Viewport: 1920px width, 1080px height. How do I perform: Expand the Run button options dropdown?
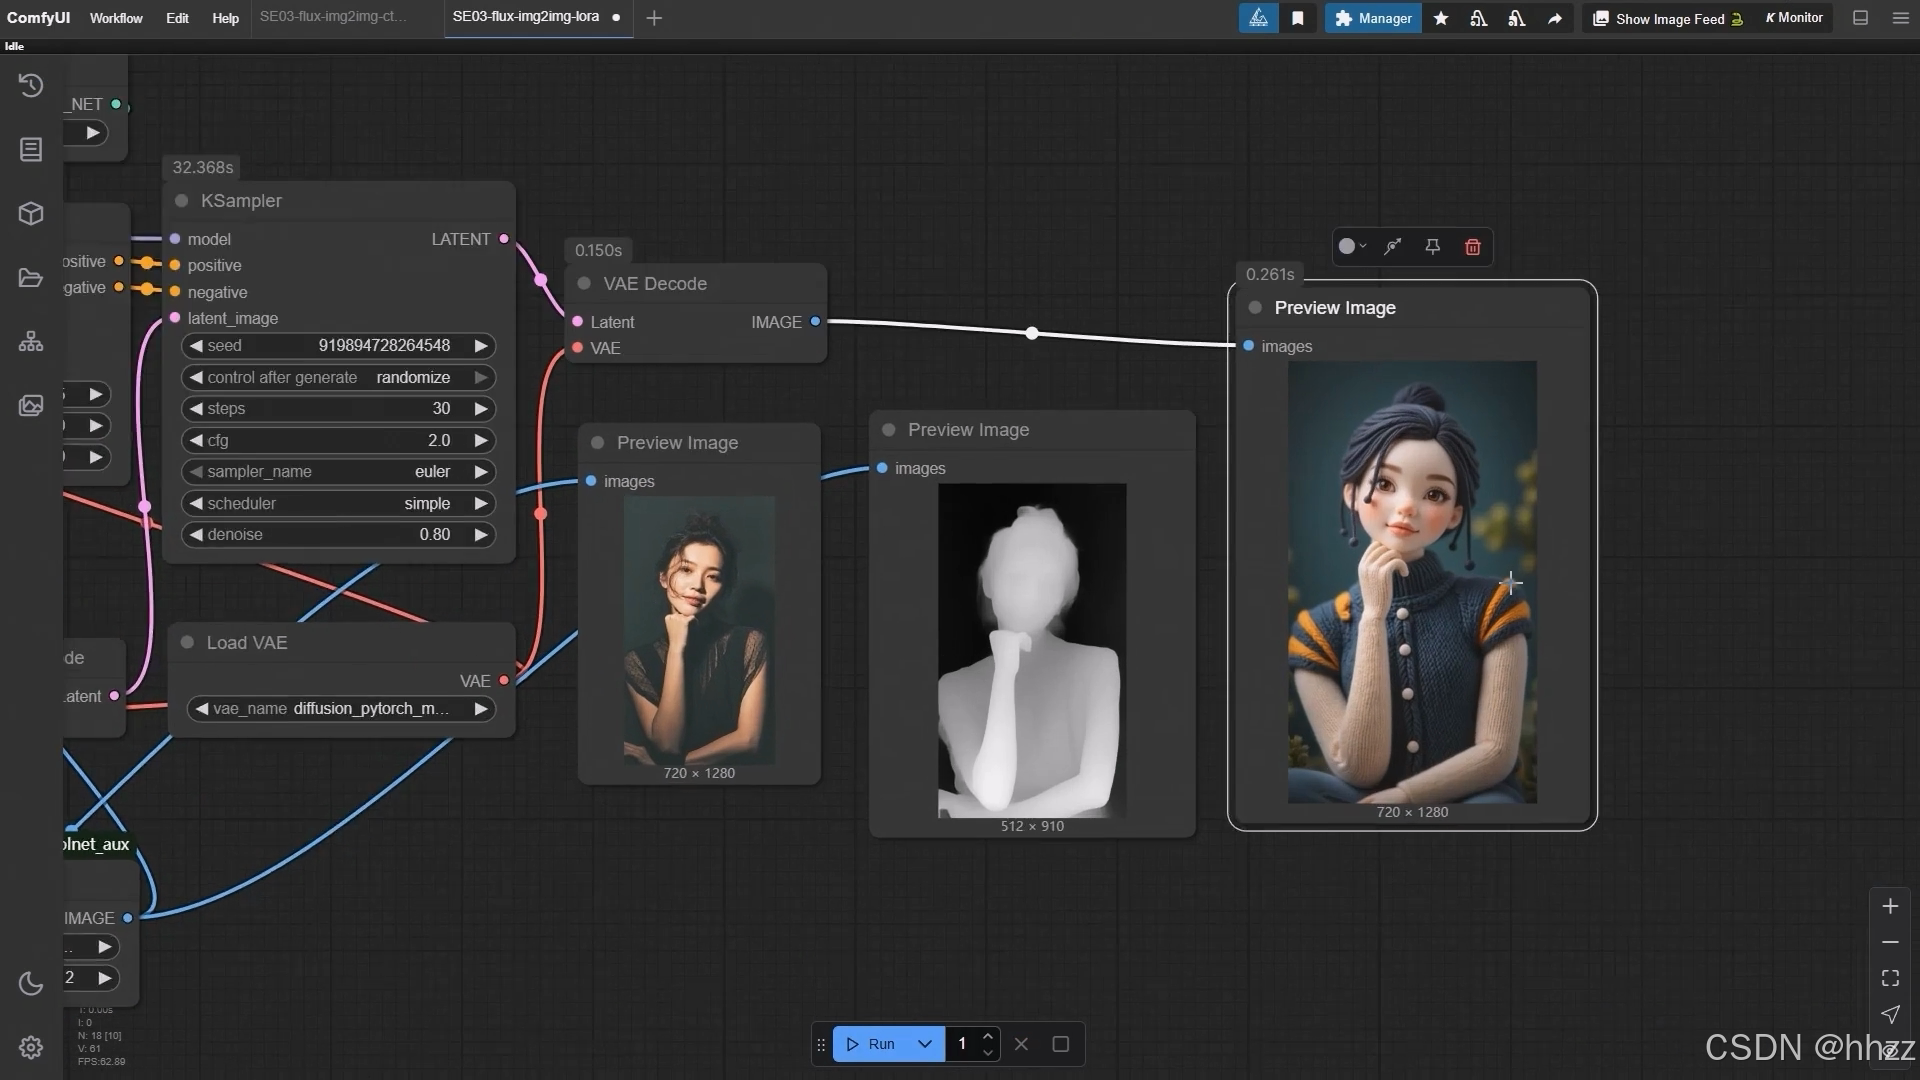(925, 1044)
